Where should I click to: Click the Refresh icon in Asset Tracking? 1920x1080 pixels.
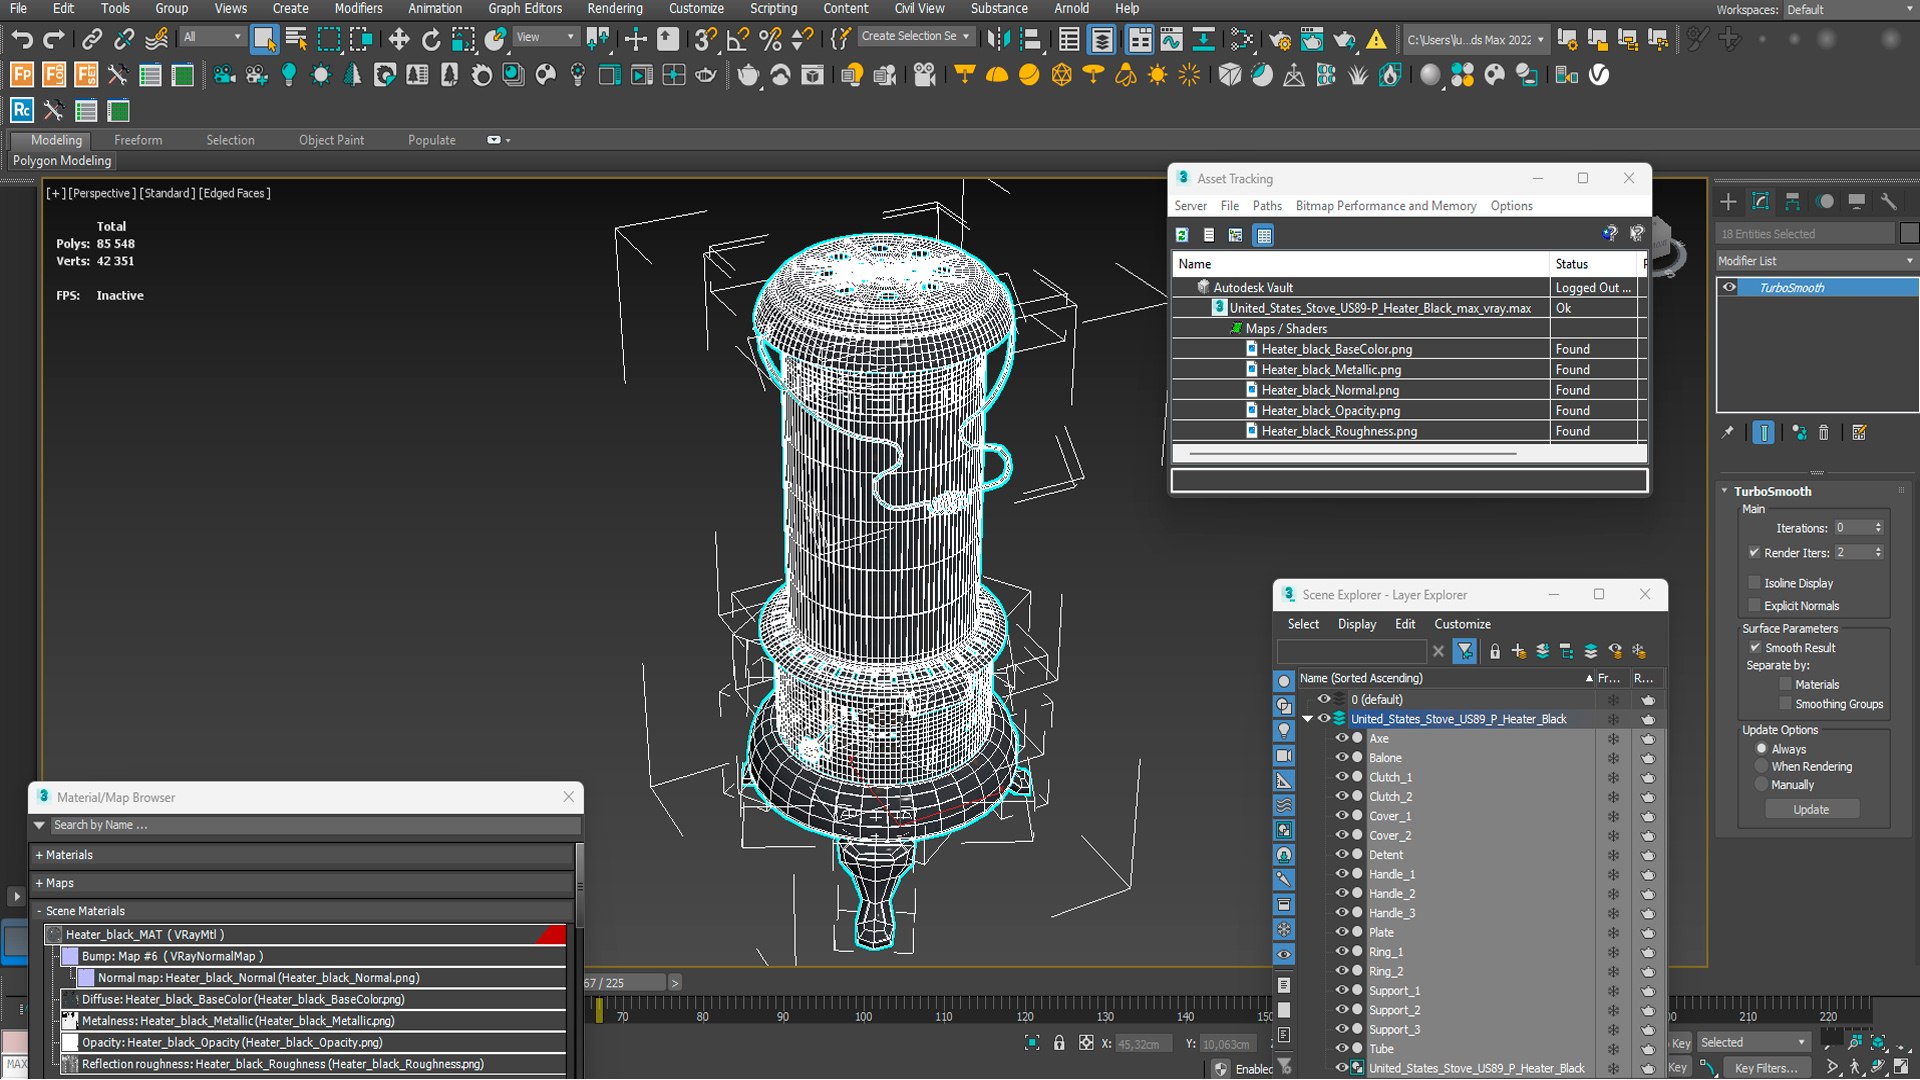pyautogui.click(x=1182, y=235)
